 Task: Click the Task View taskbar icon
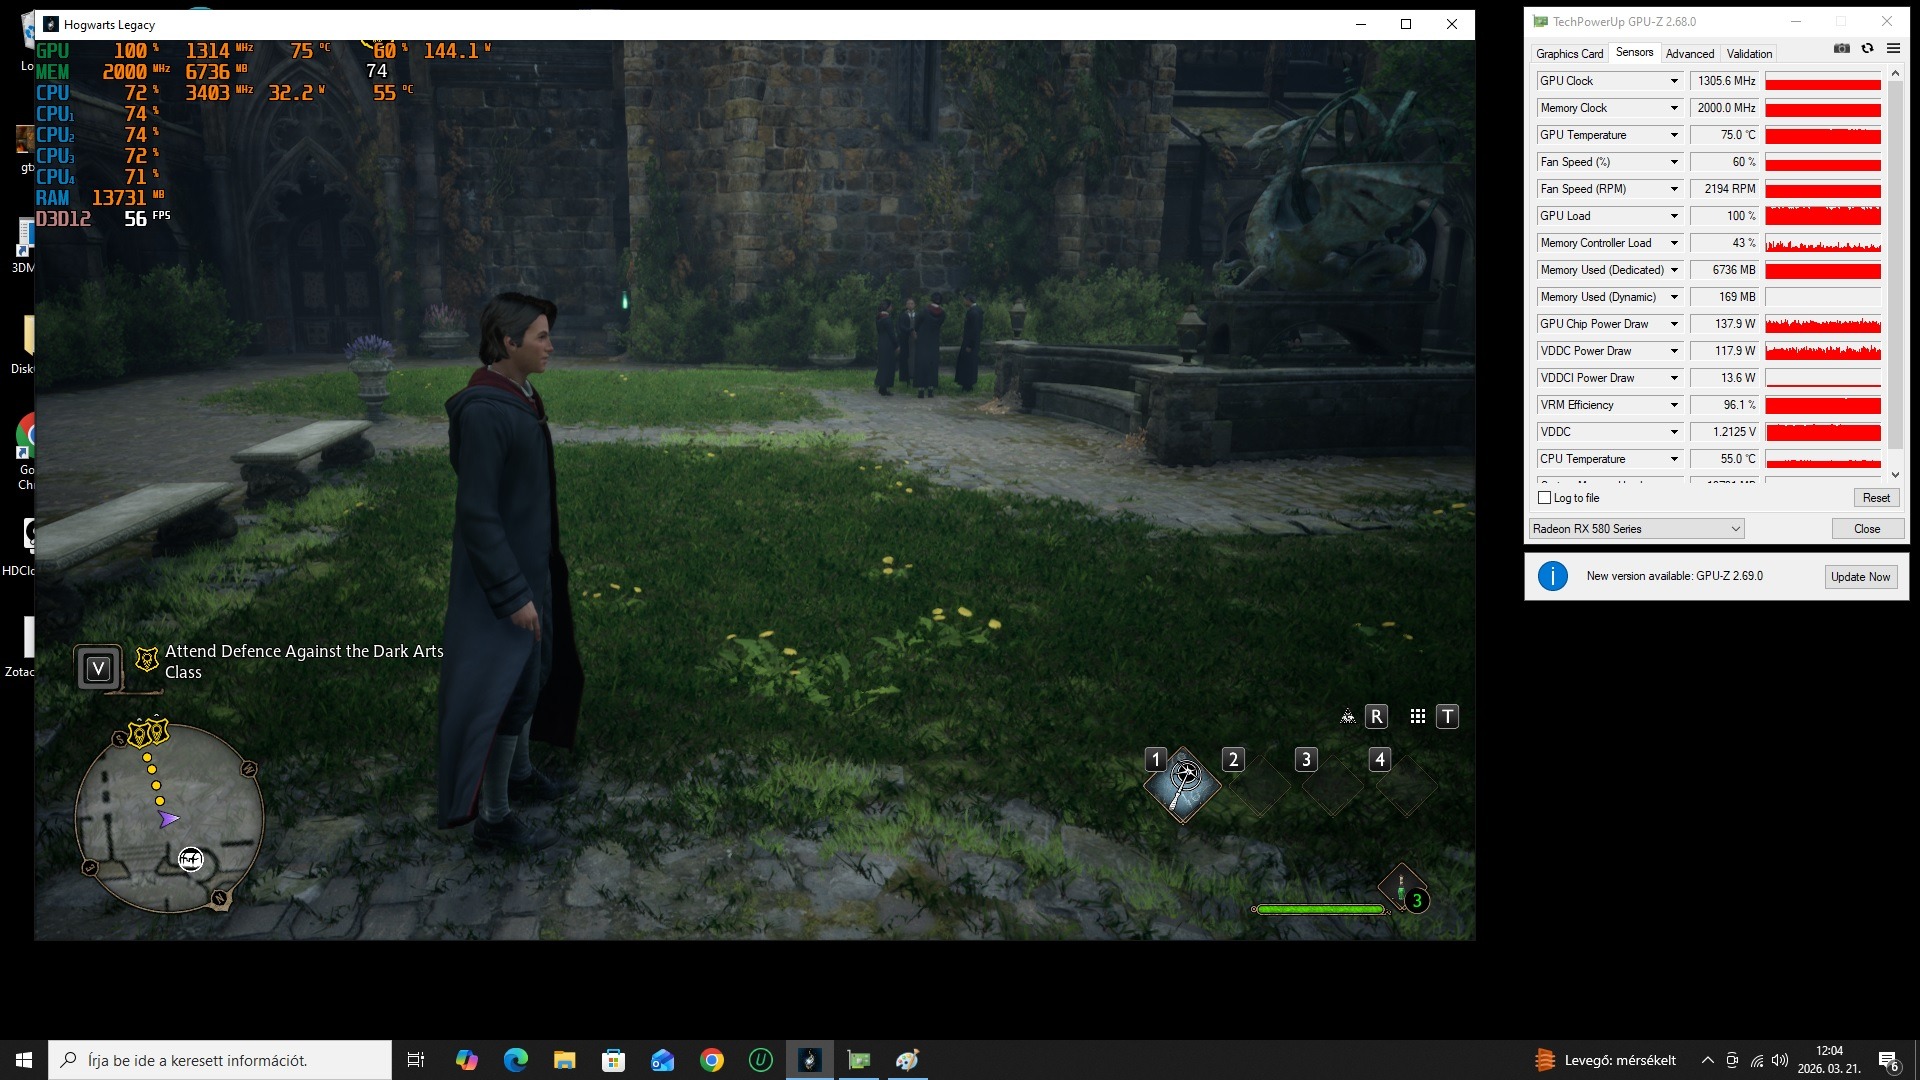click(416, 1060)
